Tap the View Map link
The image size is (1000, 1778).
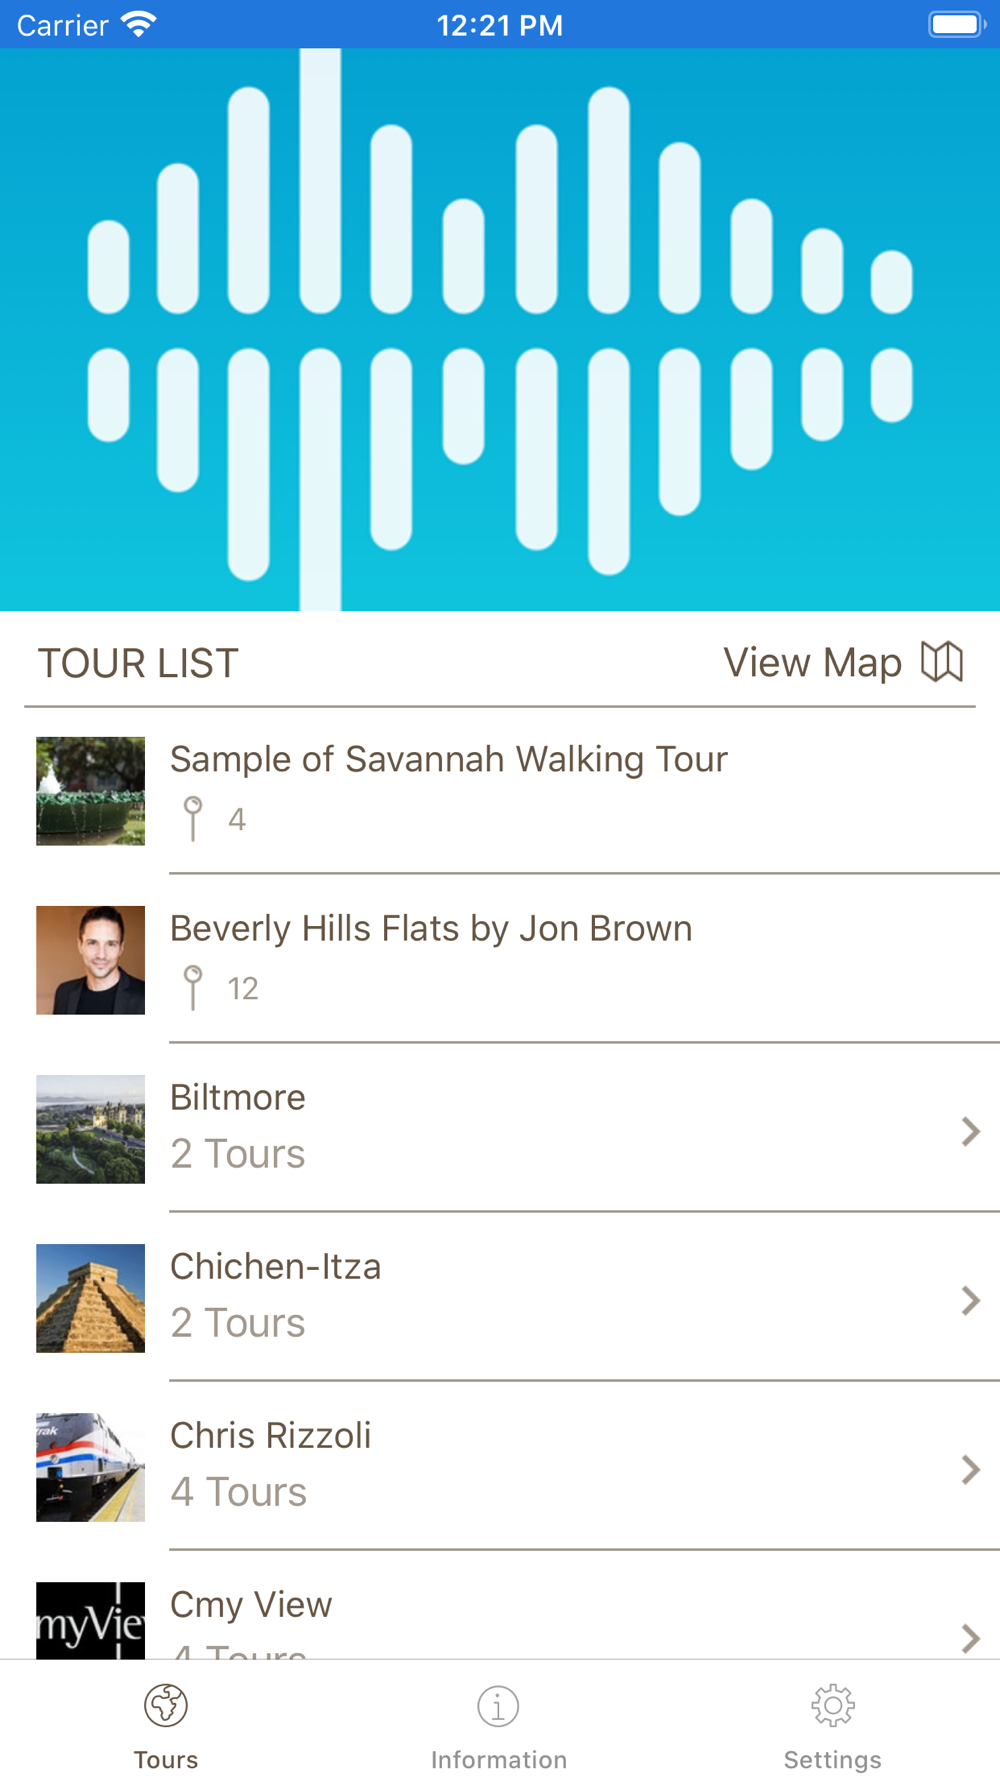click(x=812, y=662)
